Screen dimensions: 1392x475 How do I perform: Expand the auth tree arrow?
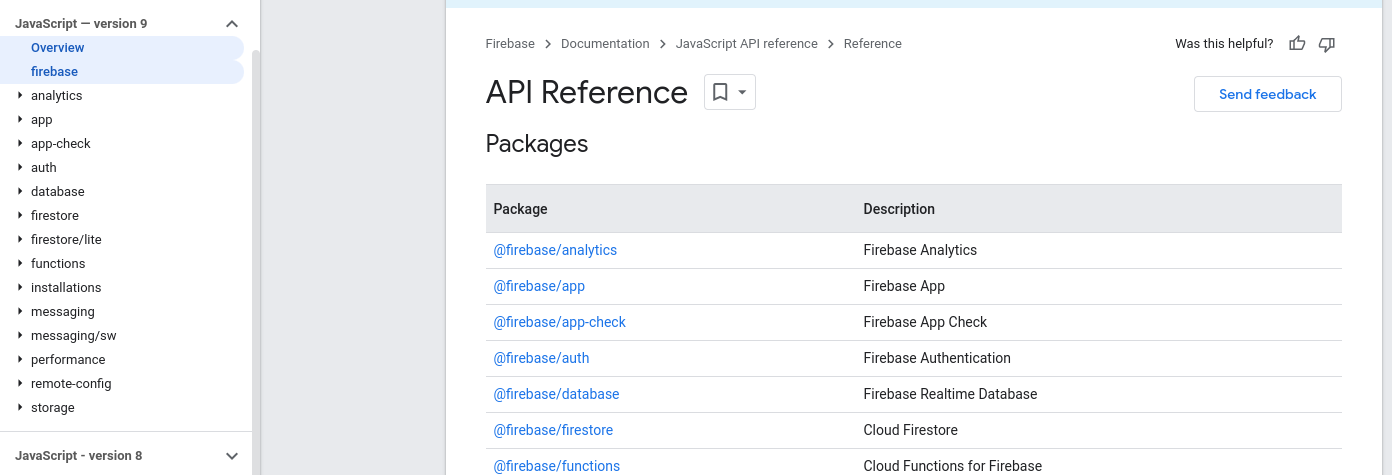click(x=20, y=168)
